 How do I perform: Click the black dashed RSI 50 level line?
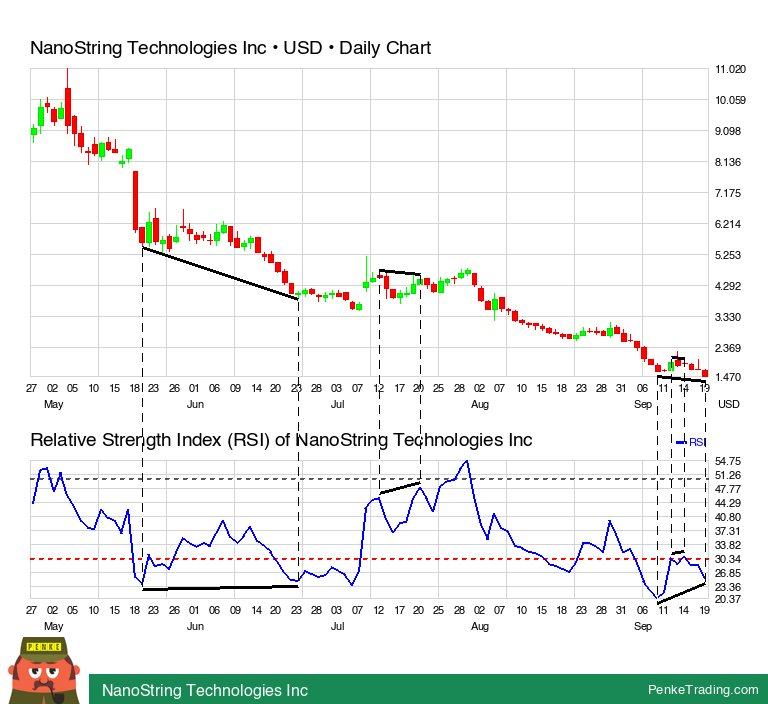(367, 479)
